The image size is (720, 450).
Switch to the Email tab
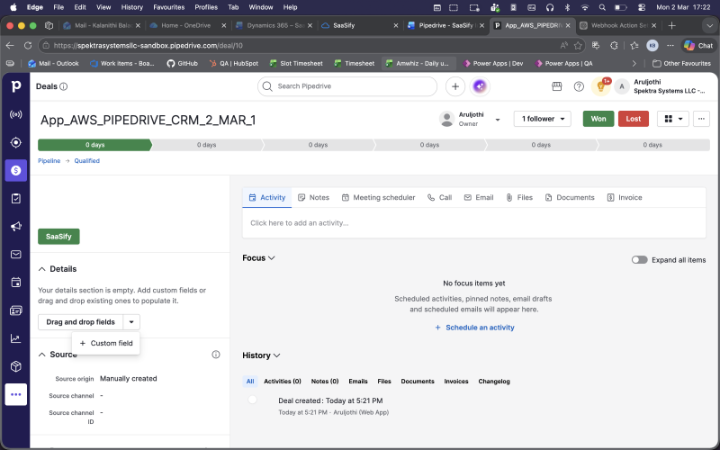478,197
